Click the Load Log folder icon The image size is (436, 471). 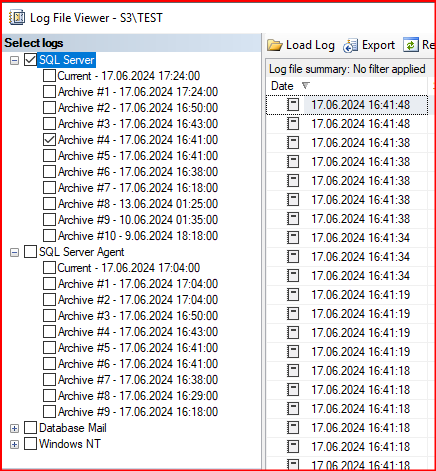click(x=274, y=45)
